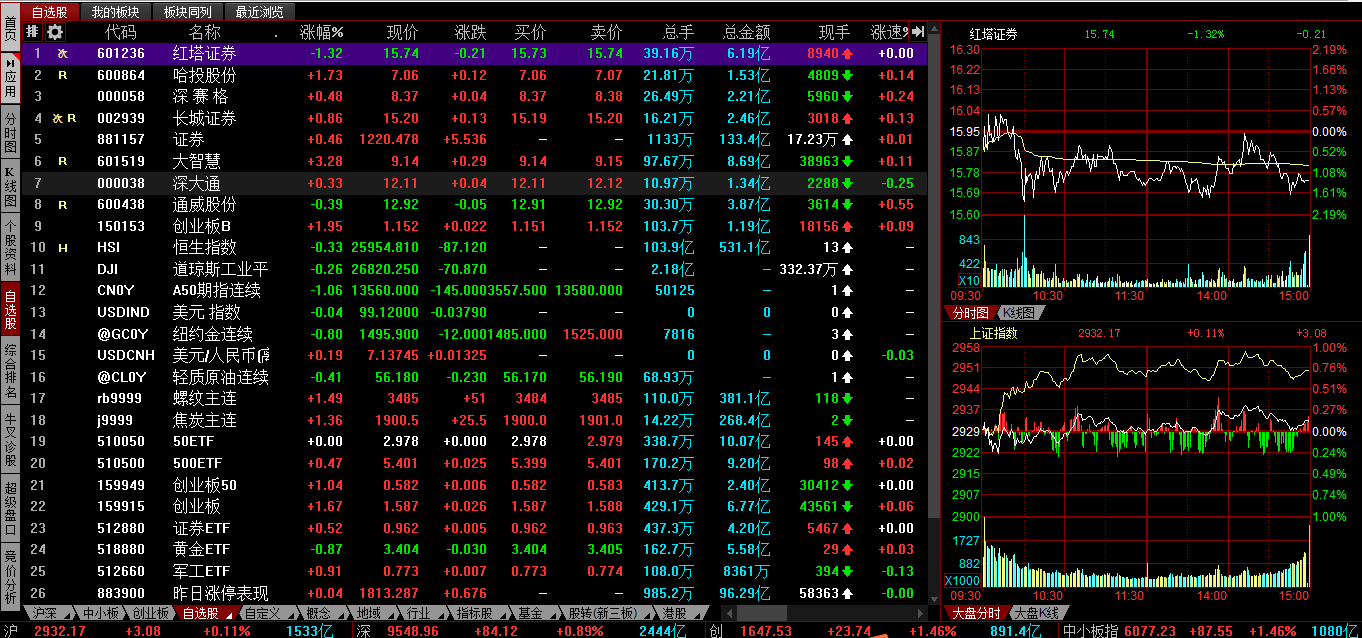The image size is (1362, 638).
Task: Open 综合排名 in the left sidebar
Action: click(10, 371)
